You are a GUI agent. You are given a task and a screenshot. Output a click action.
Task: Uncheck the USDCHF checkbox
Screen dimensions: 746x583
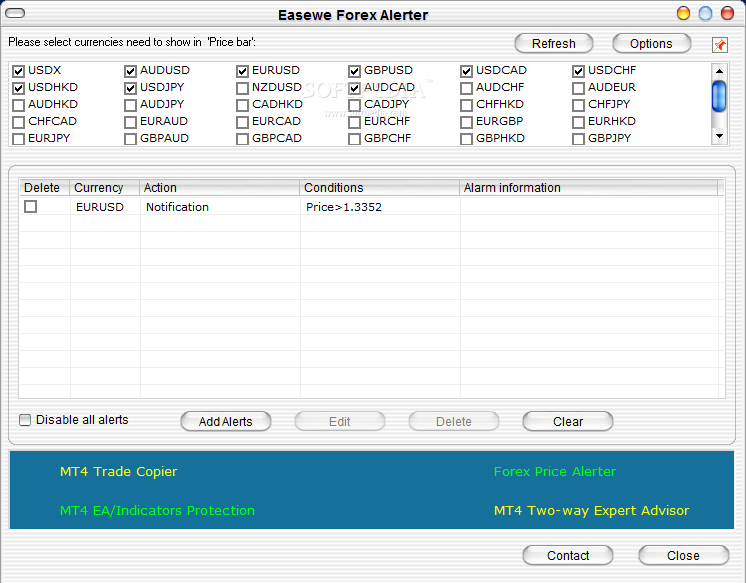click(x=578, y=71)
